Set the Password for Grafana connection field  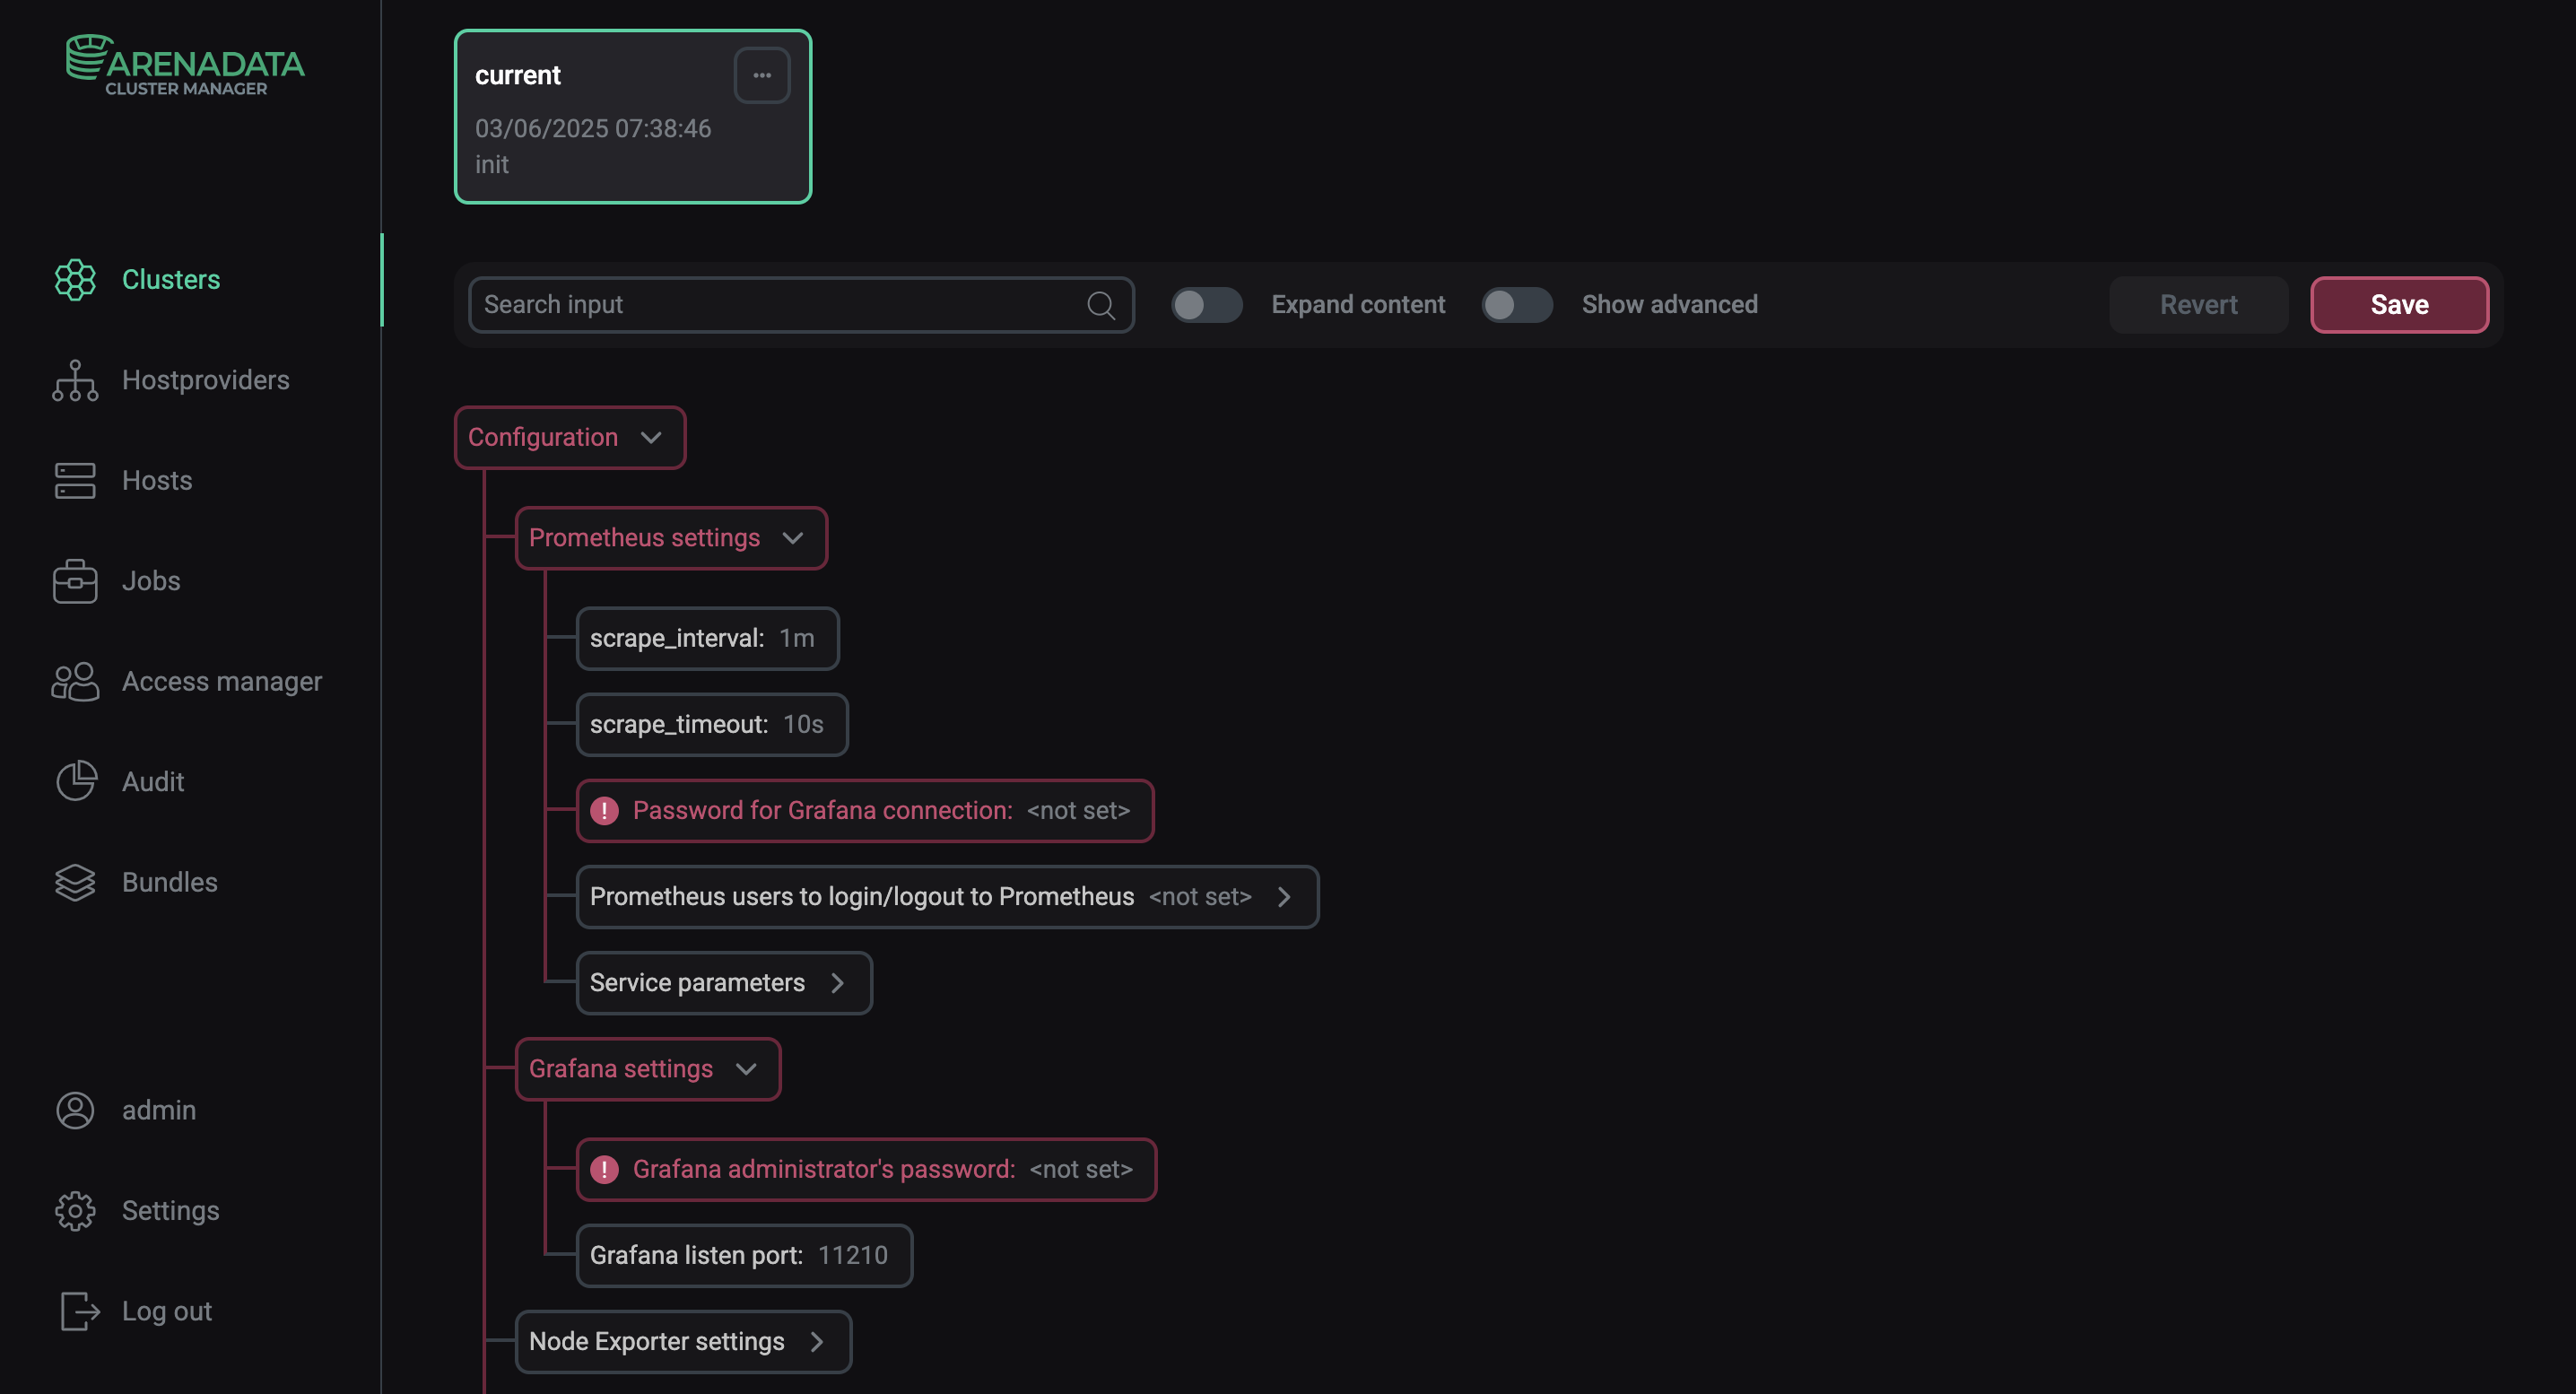click(865, 811)
